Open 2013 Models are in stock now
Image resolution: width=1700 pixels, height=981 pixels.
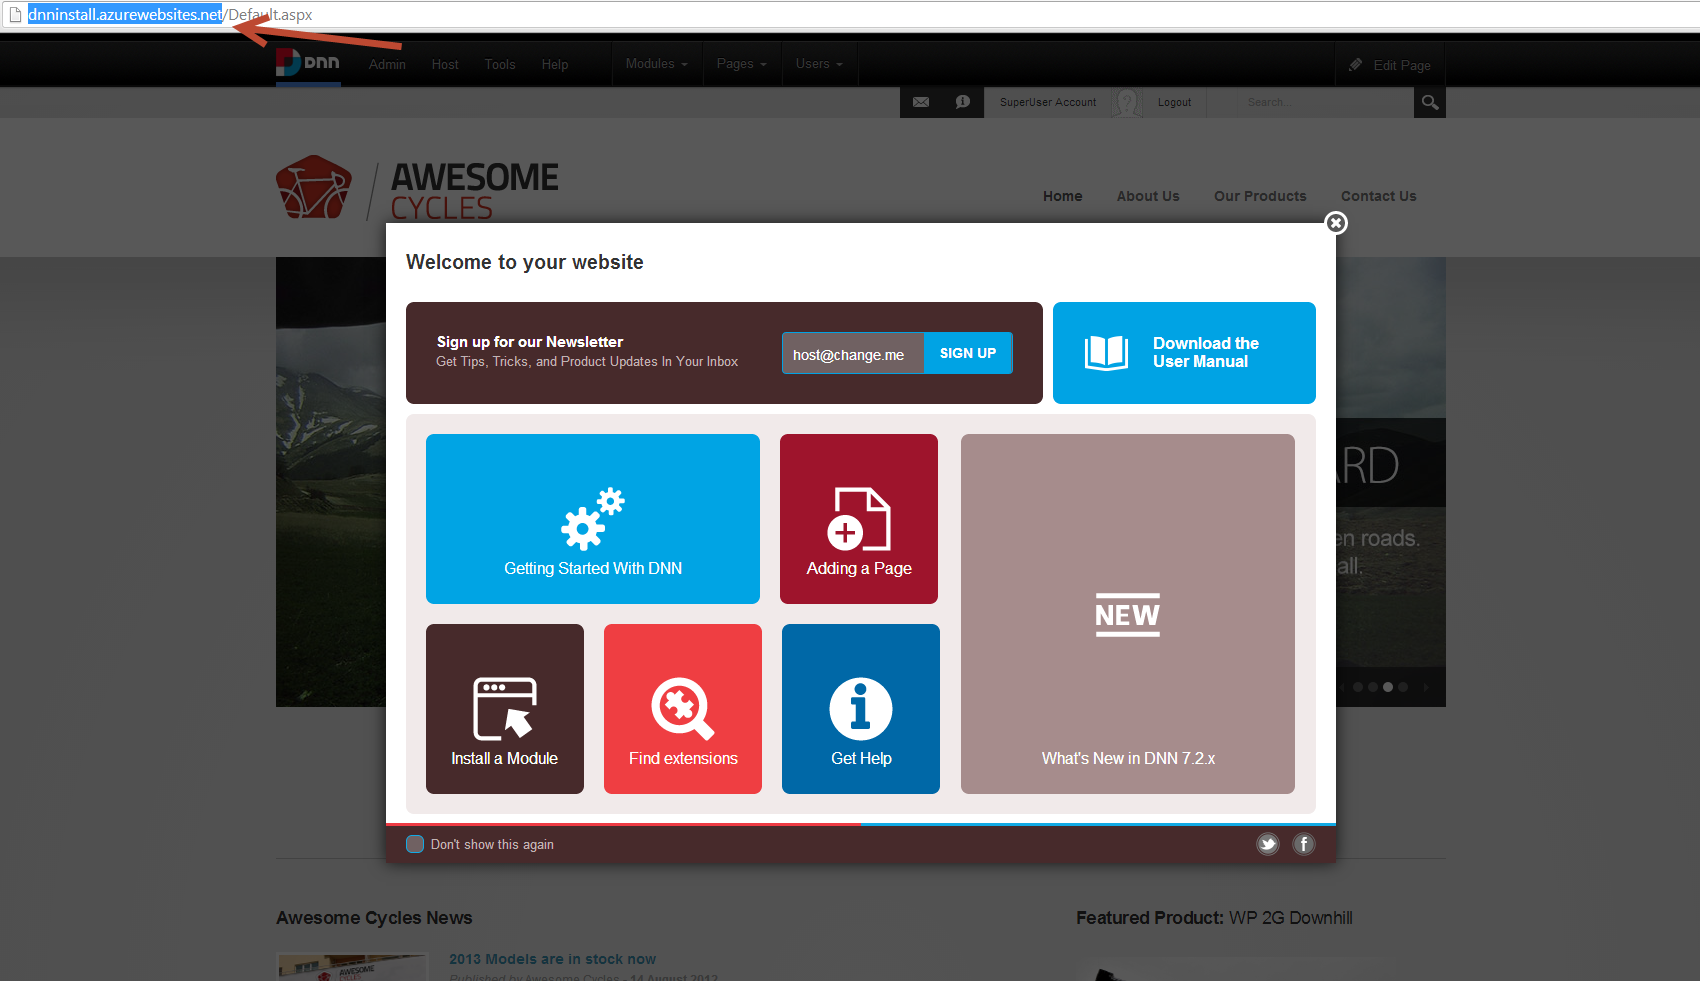(552, 959)
